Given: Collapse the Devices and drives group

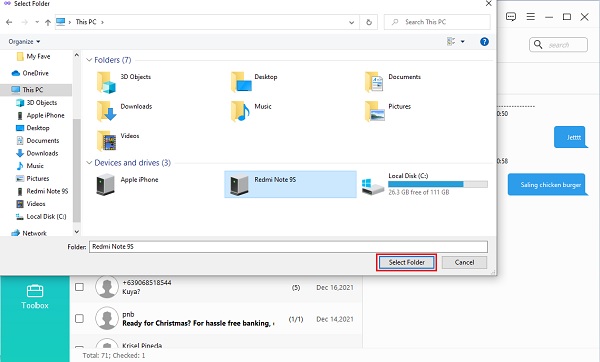Looking at the screenshot, I should tap(89, 163).
